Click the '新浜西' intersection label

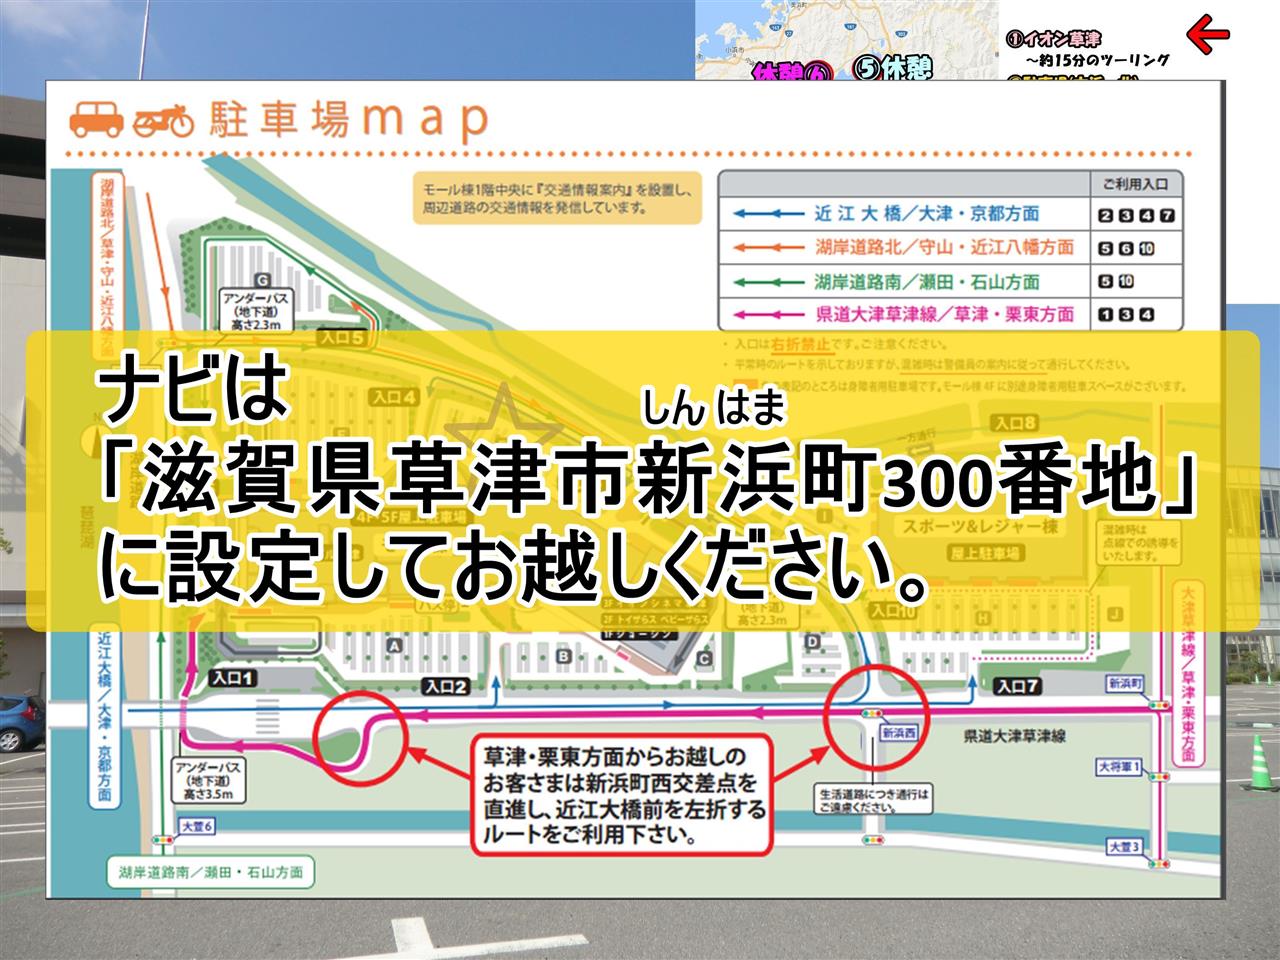(898, 732)
